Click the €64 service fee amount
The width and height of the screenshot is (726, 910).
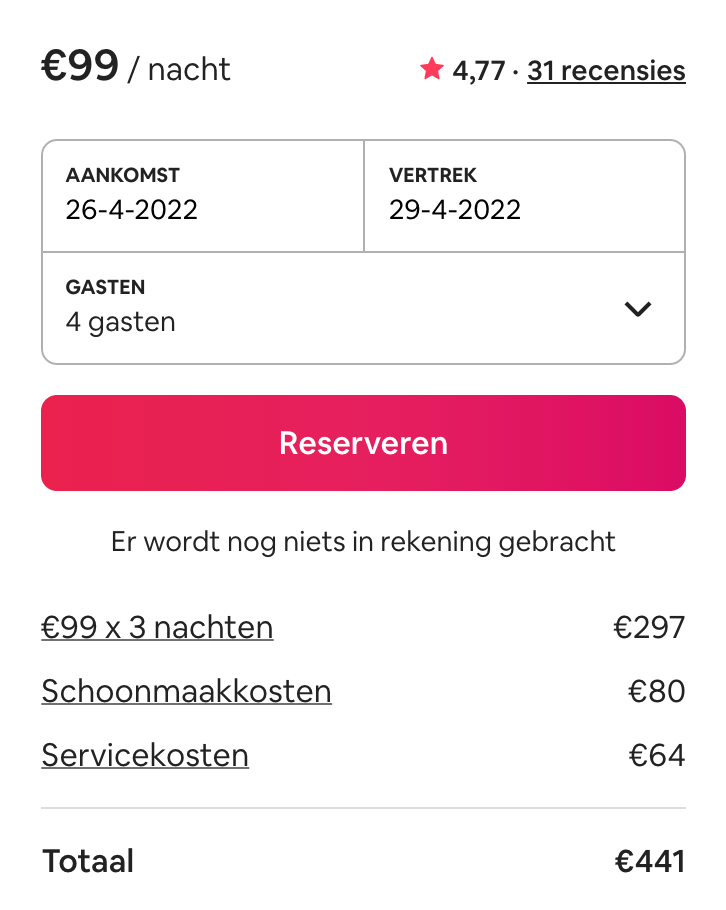coord(656,755)
